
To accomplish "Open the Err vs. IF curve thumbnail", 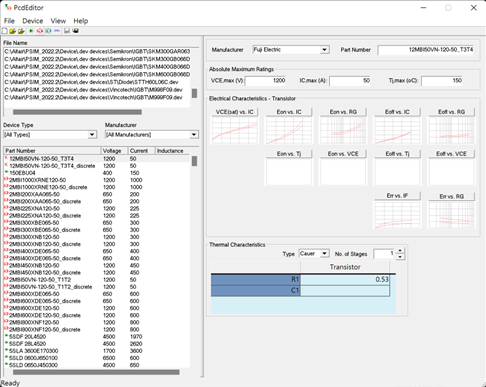I will click(397, 215).
